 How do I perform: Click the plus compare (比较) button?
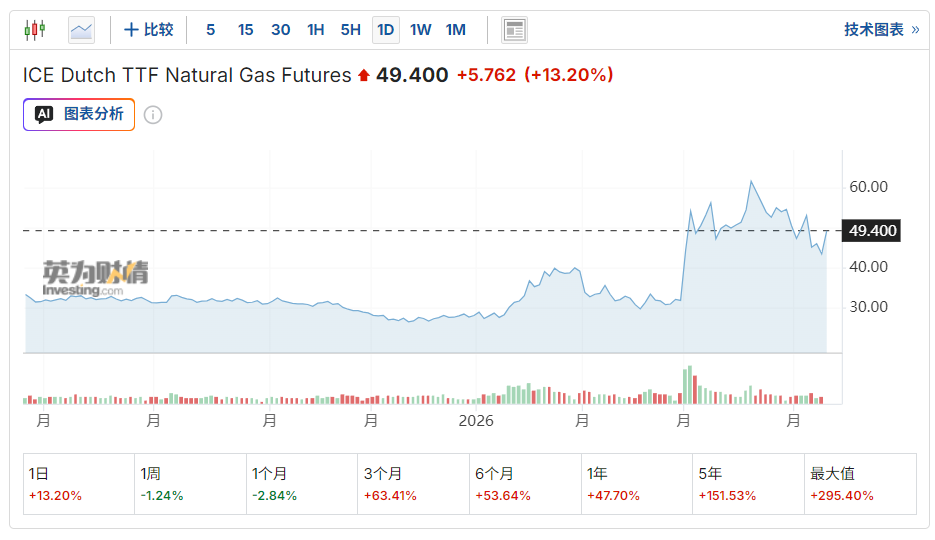[x=148, y=30]
